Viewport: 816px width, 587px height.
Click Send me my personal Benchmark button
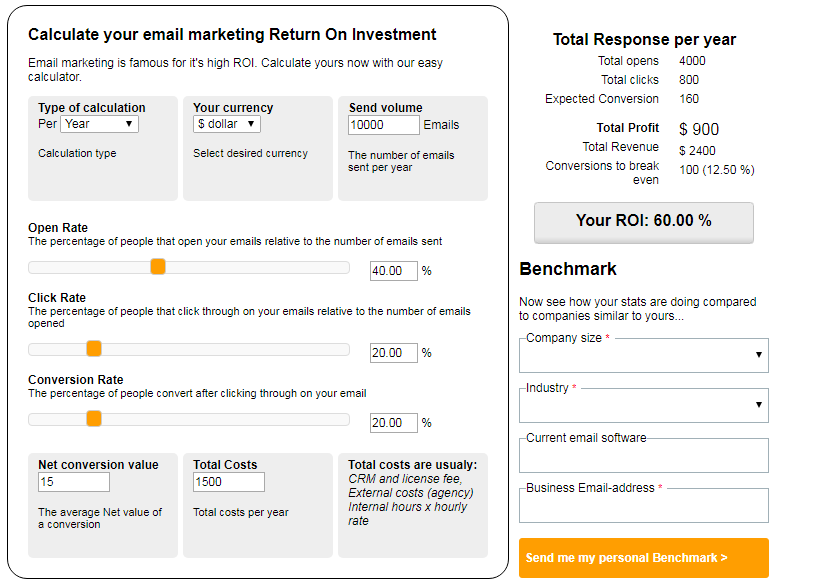(644, 558)
